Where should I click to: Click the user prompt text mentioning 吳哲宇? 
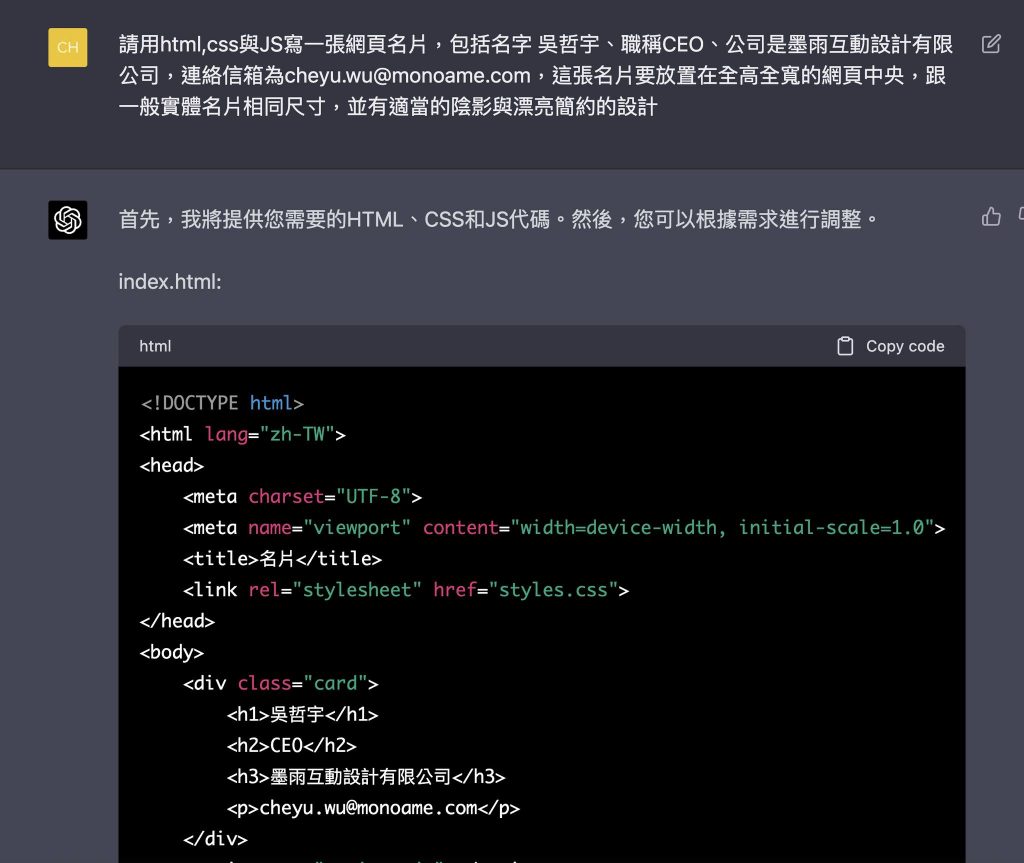536,75
